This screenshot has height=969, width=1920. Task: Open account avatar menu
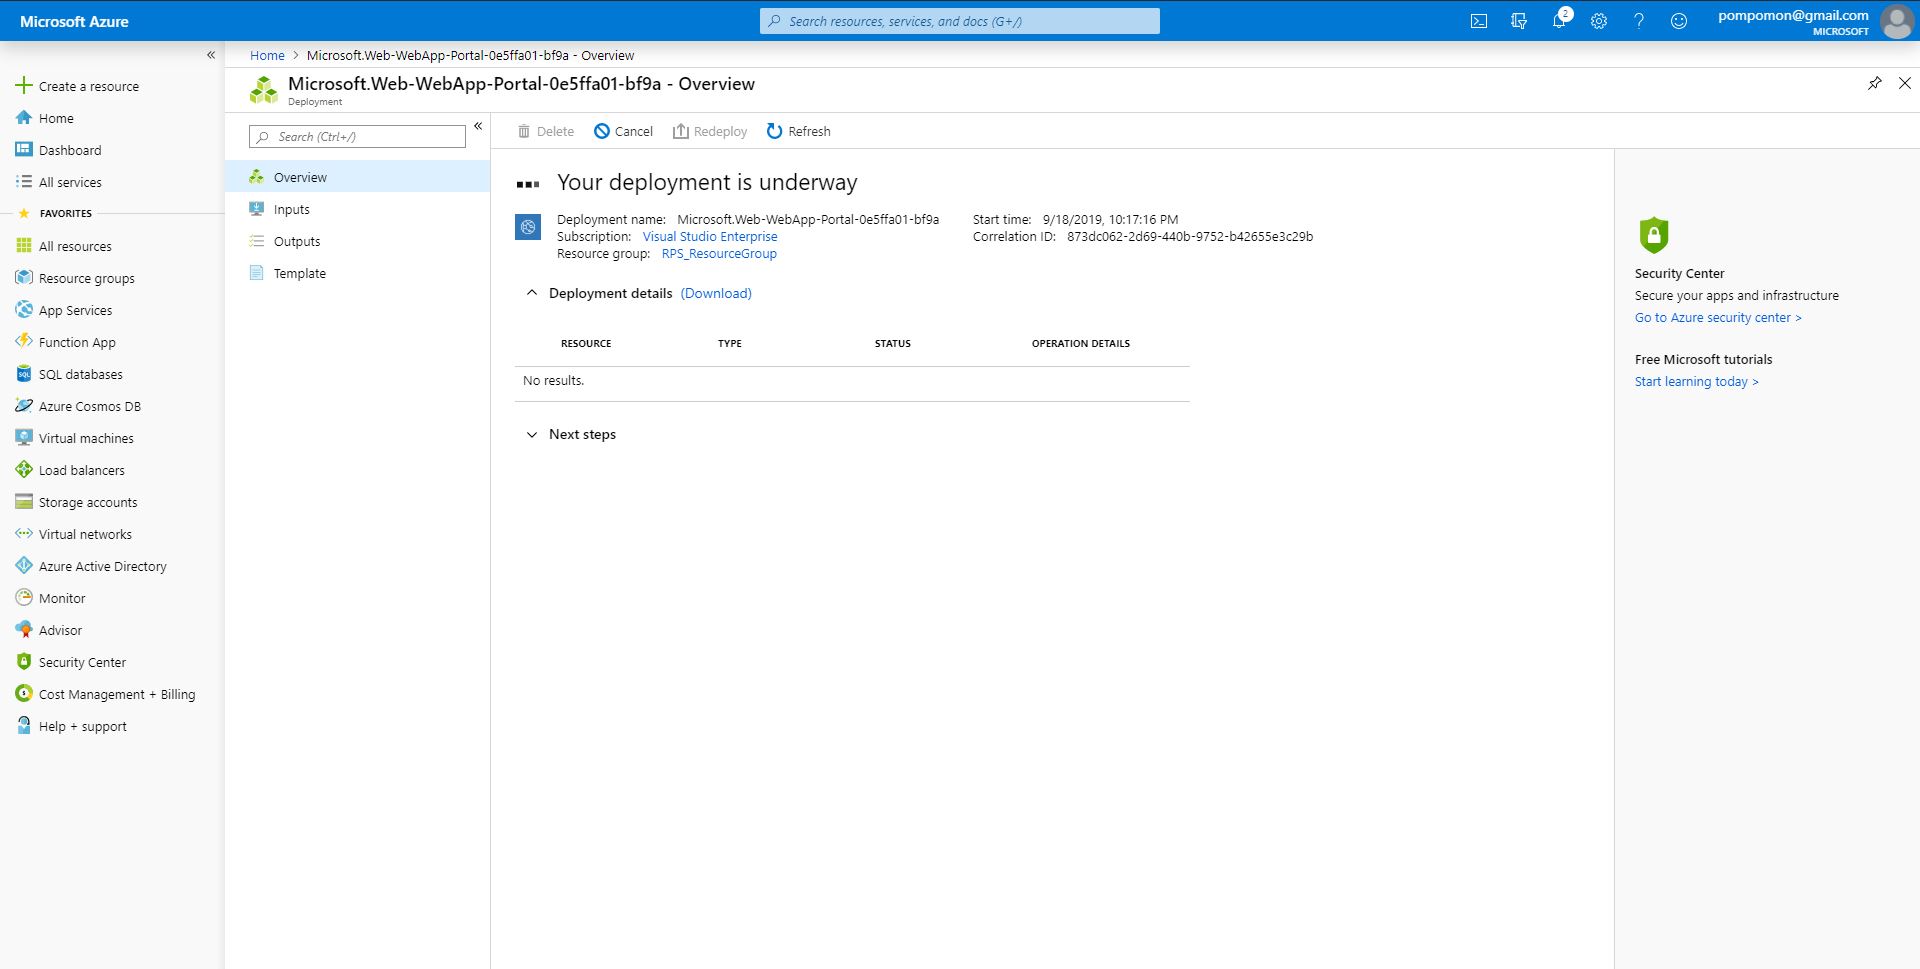click(1896, 21)
